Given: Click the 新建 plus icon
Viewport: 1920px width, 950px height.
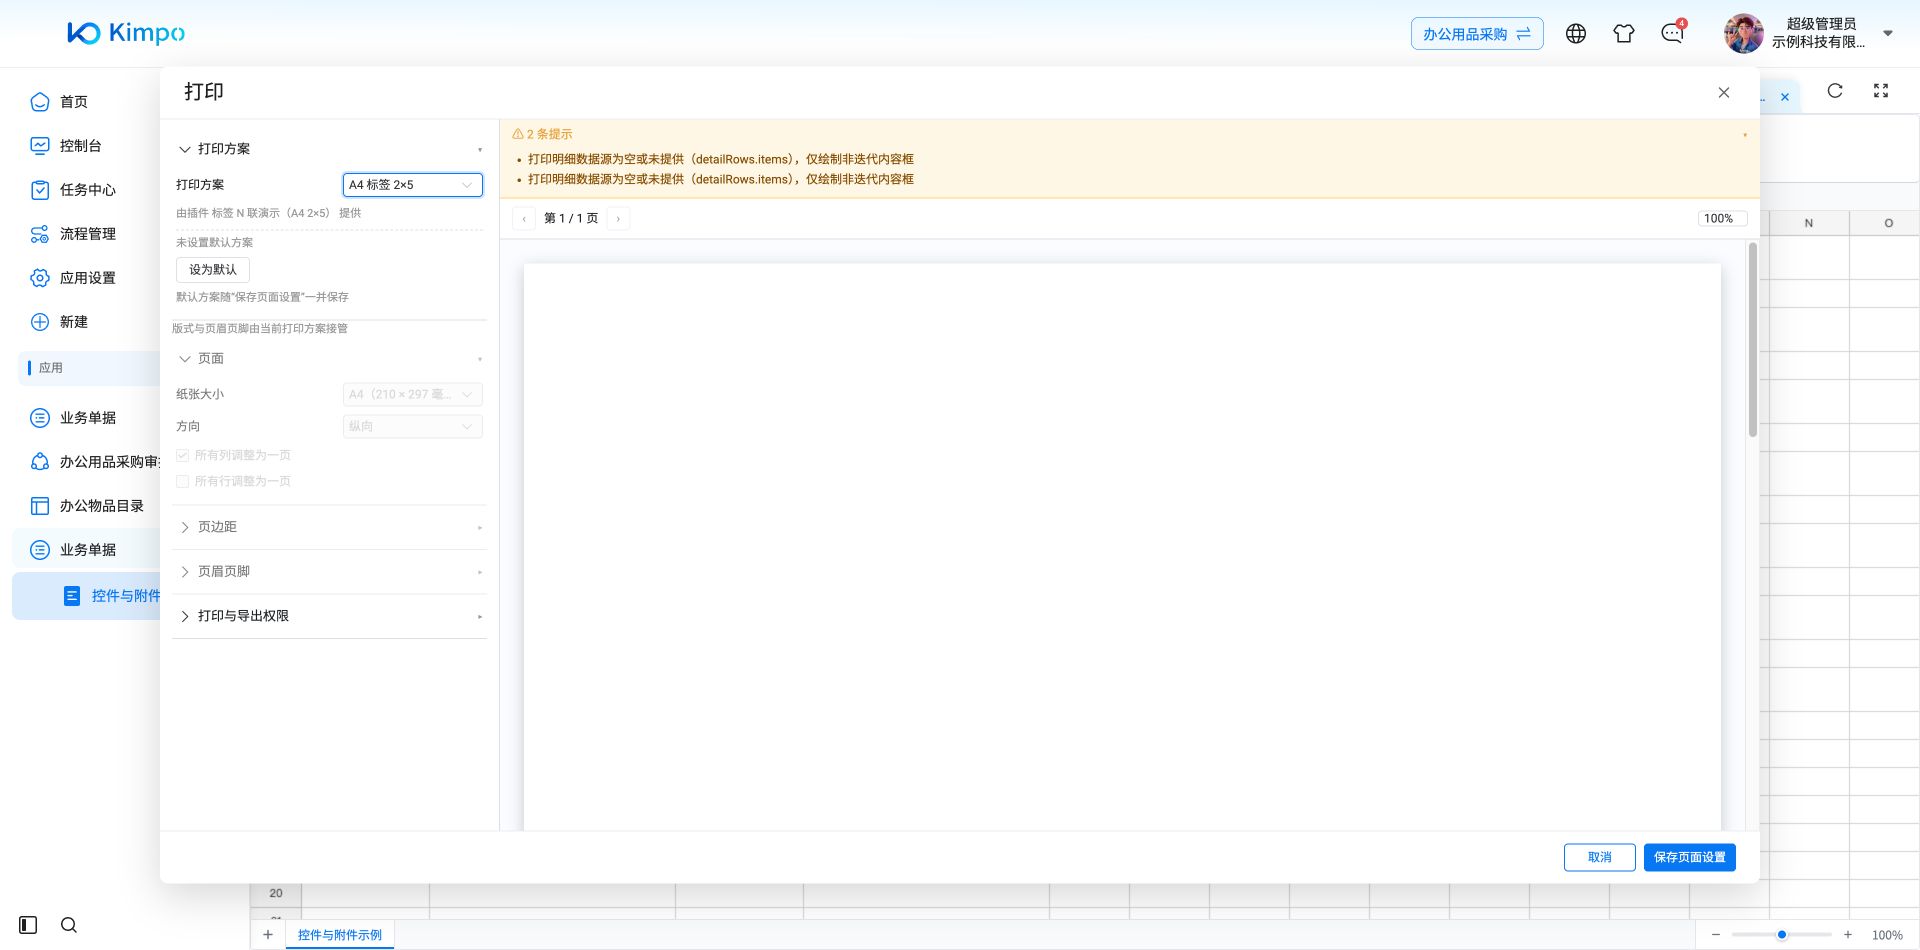Looking at the screenshot, I should [x=40, y=322].
